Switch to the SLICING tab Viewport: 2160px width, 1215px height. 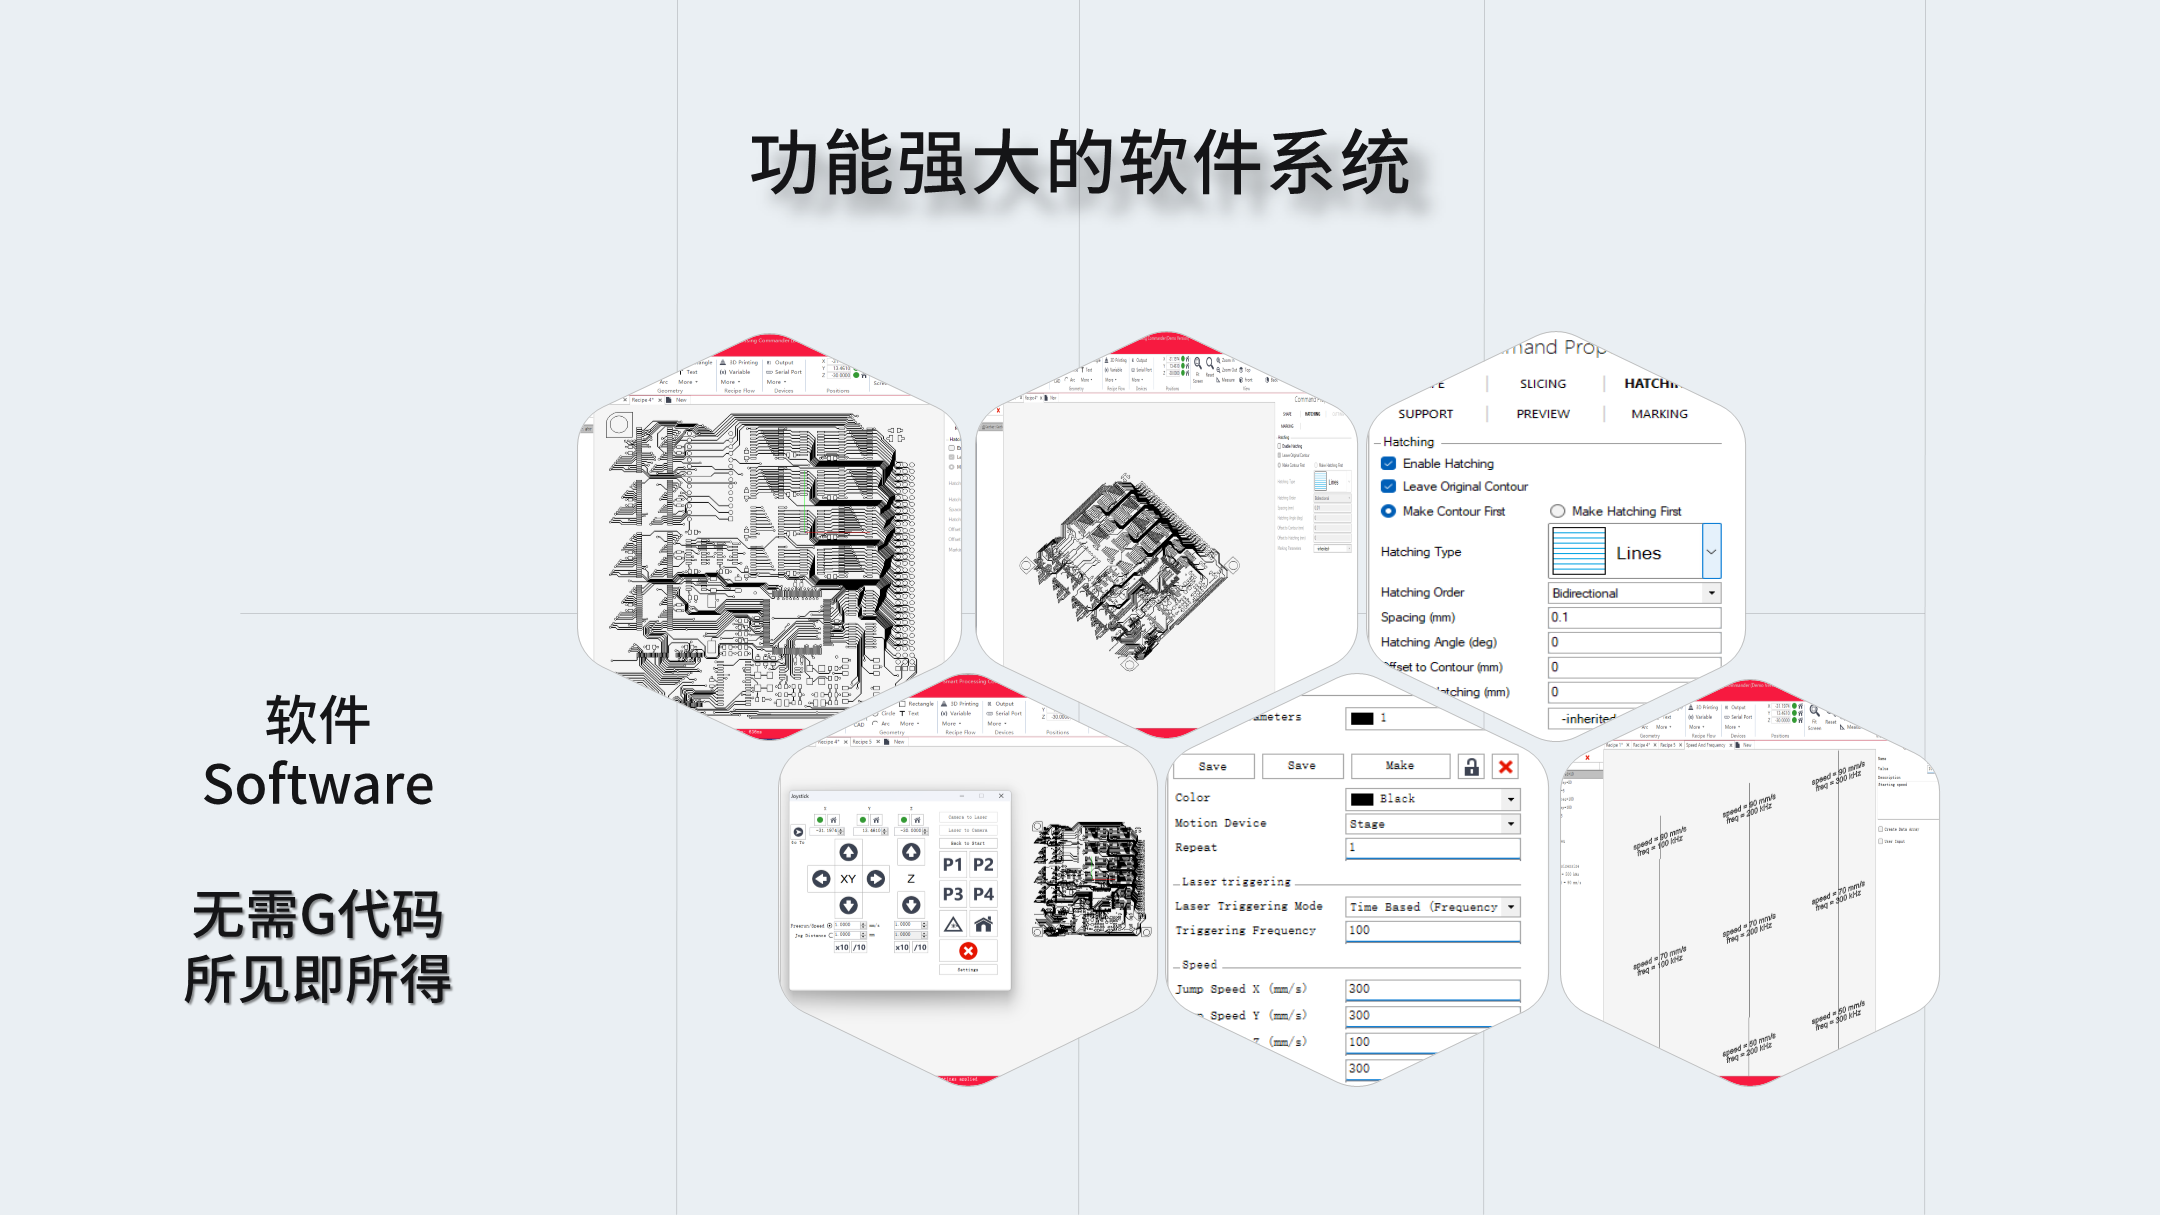coord(1543,384)
